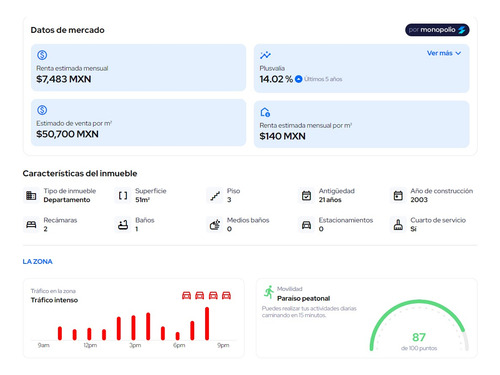Click the $140 MXN rent per m² value
The height and width of the screenshot is (375, 500).
282,136
